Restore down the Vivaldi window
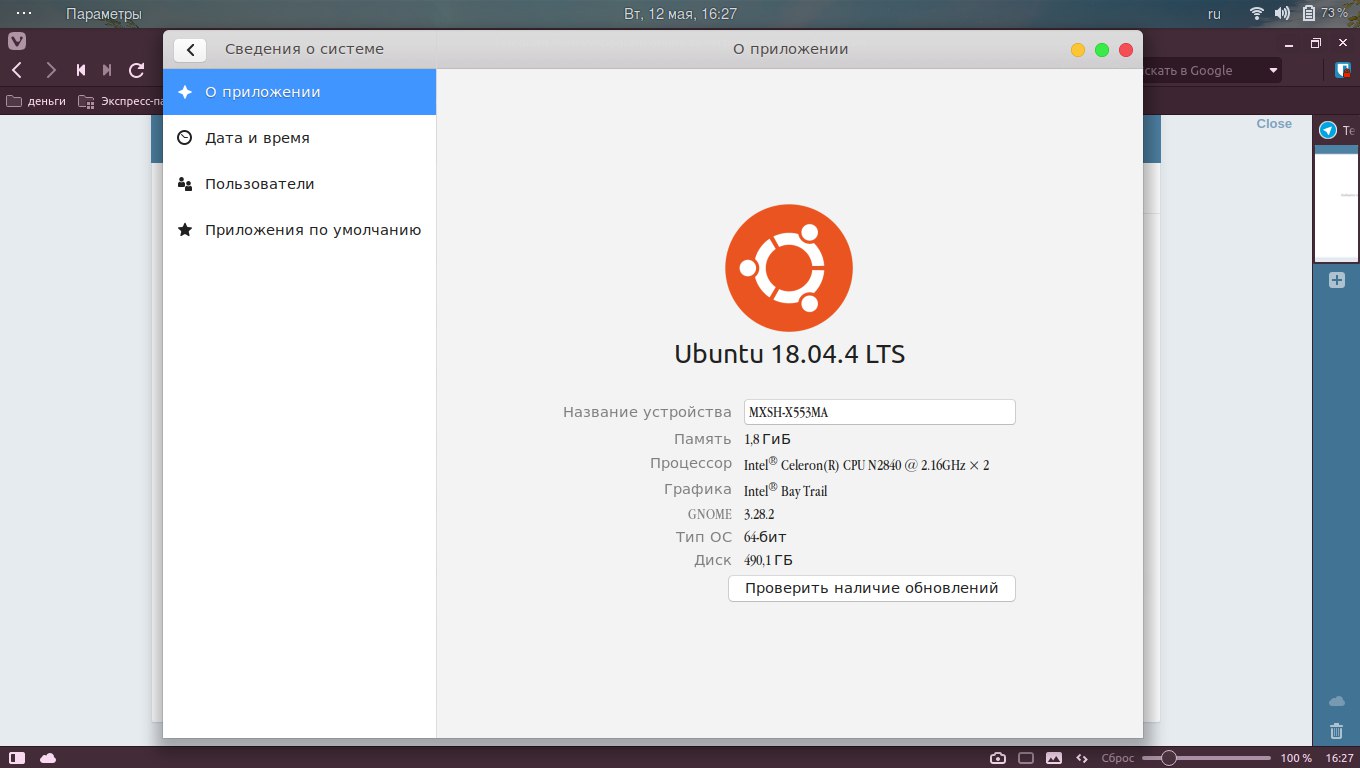Screen dimensions: 1360x768 point(1316,43)
